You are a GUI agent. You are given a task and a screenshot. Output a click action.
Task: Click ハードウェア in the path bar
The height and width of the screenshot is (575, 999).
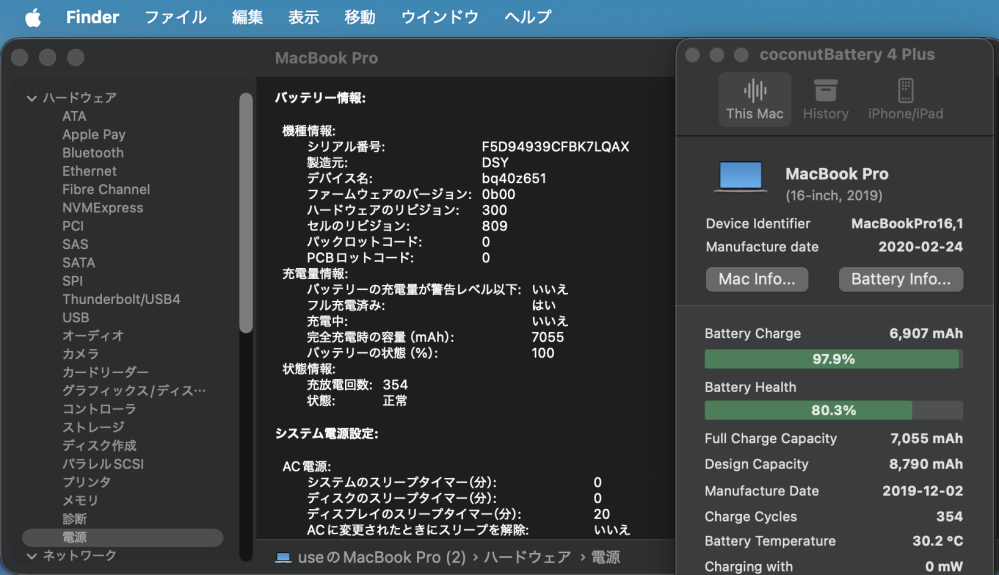[x=528, y=557]
